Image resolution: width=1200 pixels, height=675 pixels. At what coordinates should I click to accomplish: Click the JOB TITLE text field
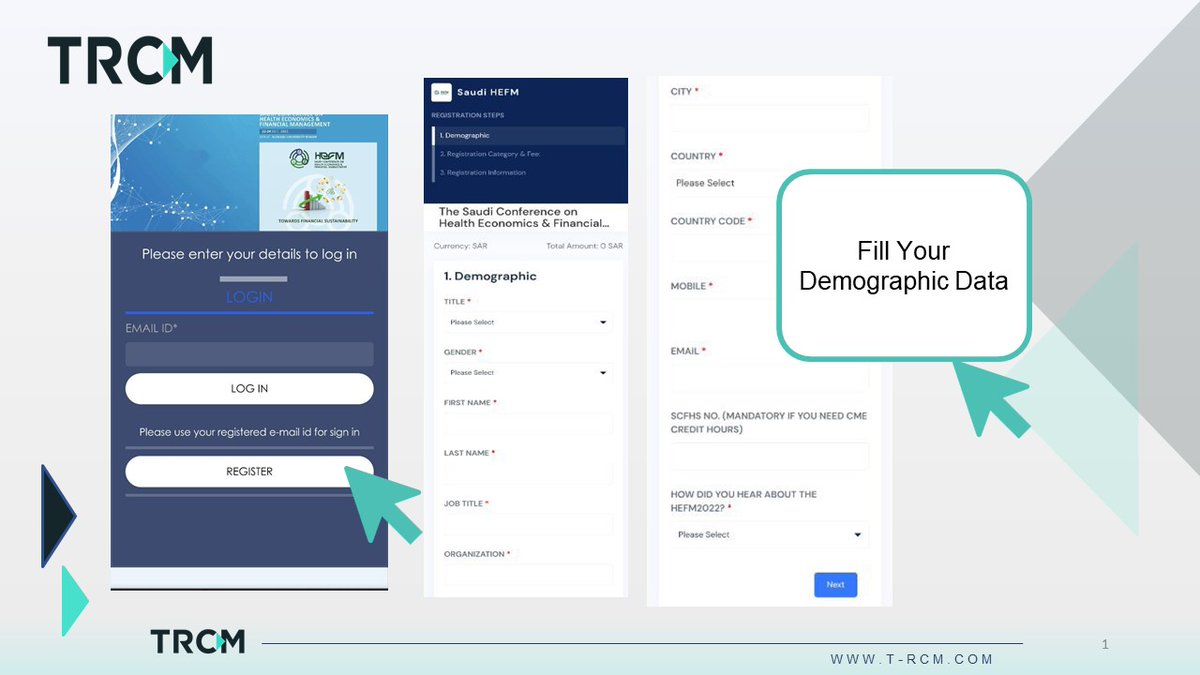[x=528, y=525]
